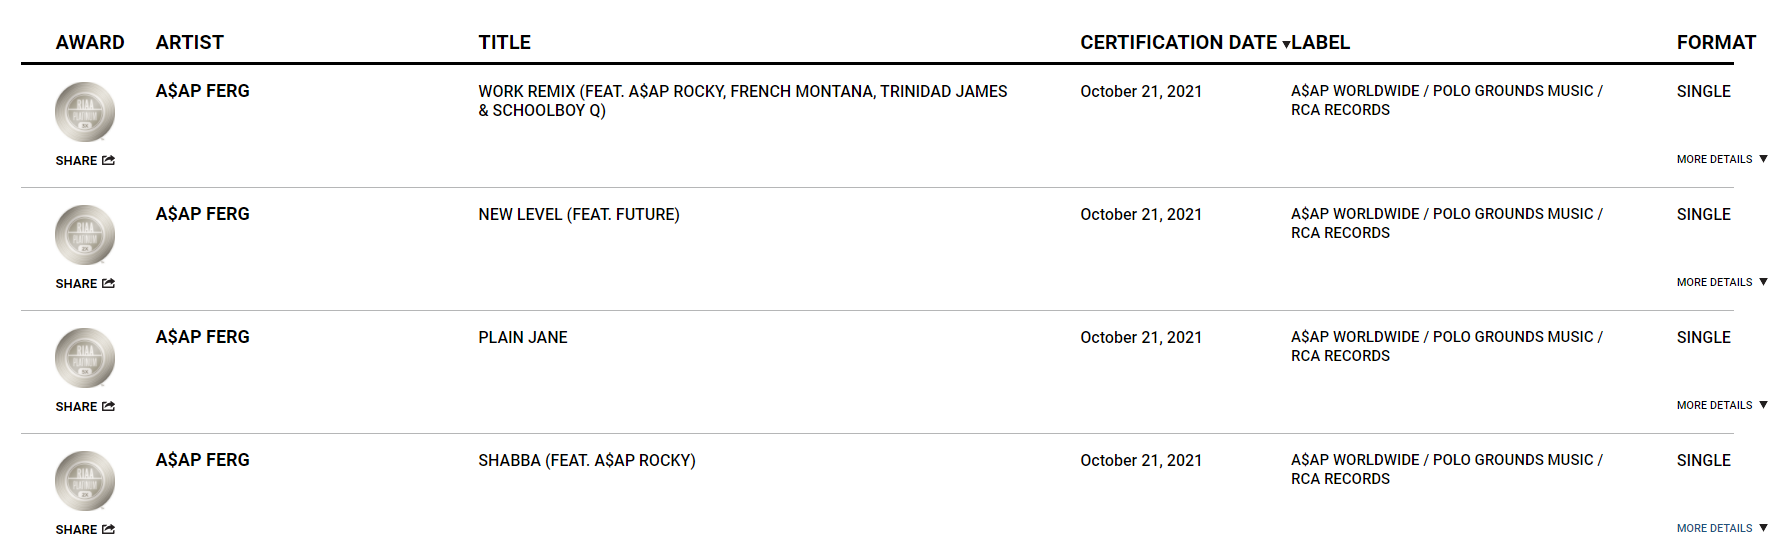Viewport: 1782px width, 547px height.
Task: Sort table by Artist column header
Action: [189, 42]
